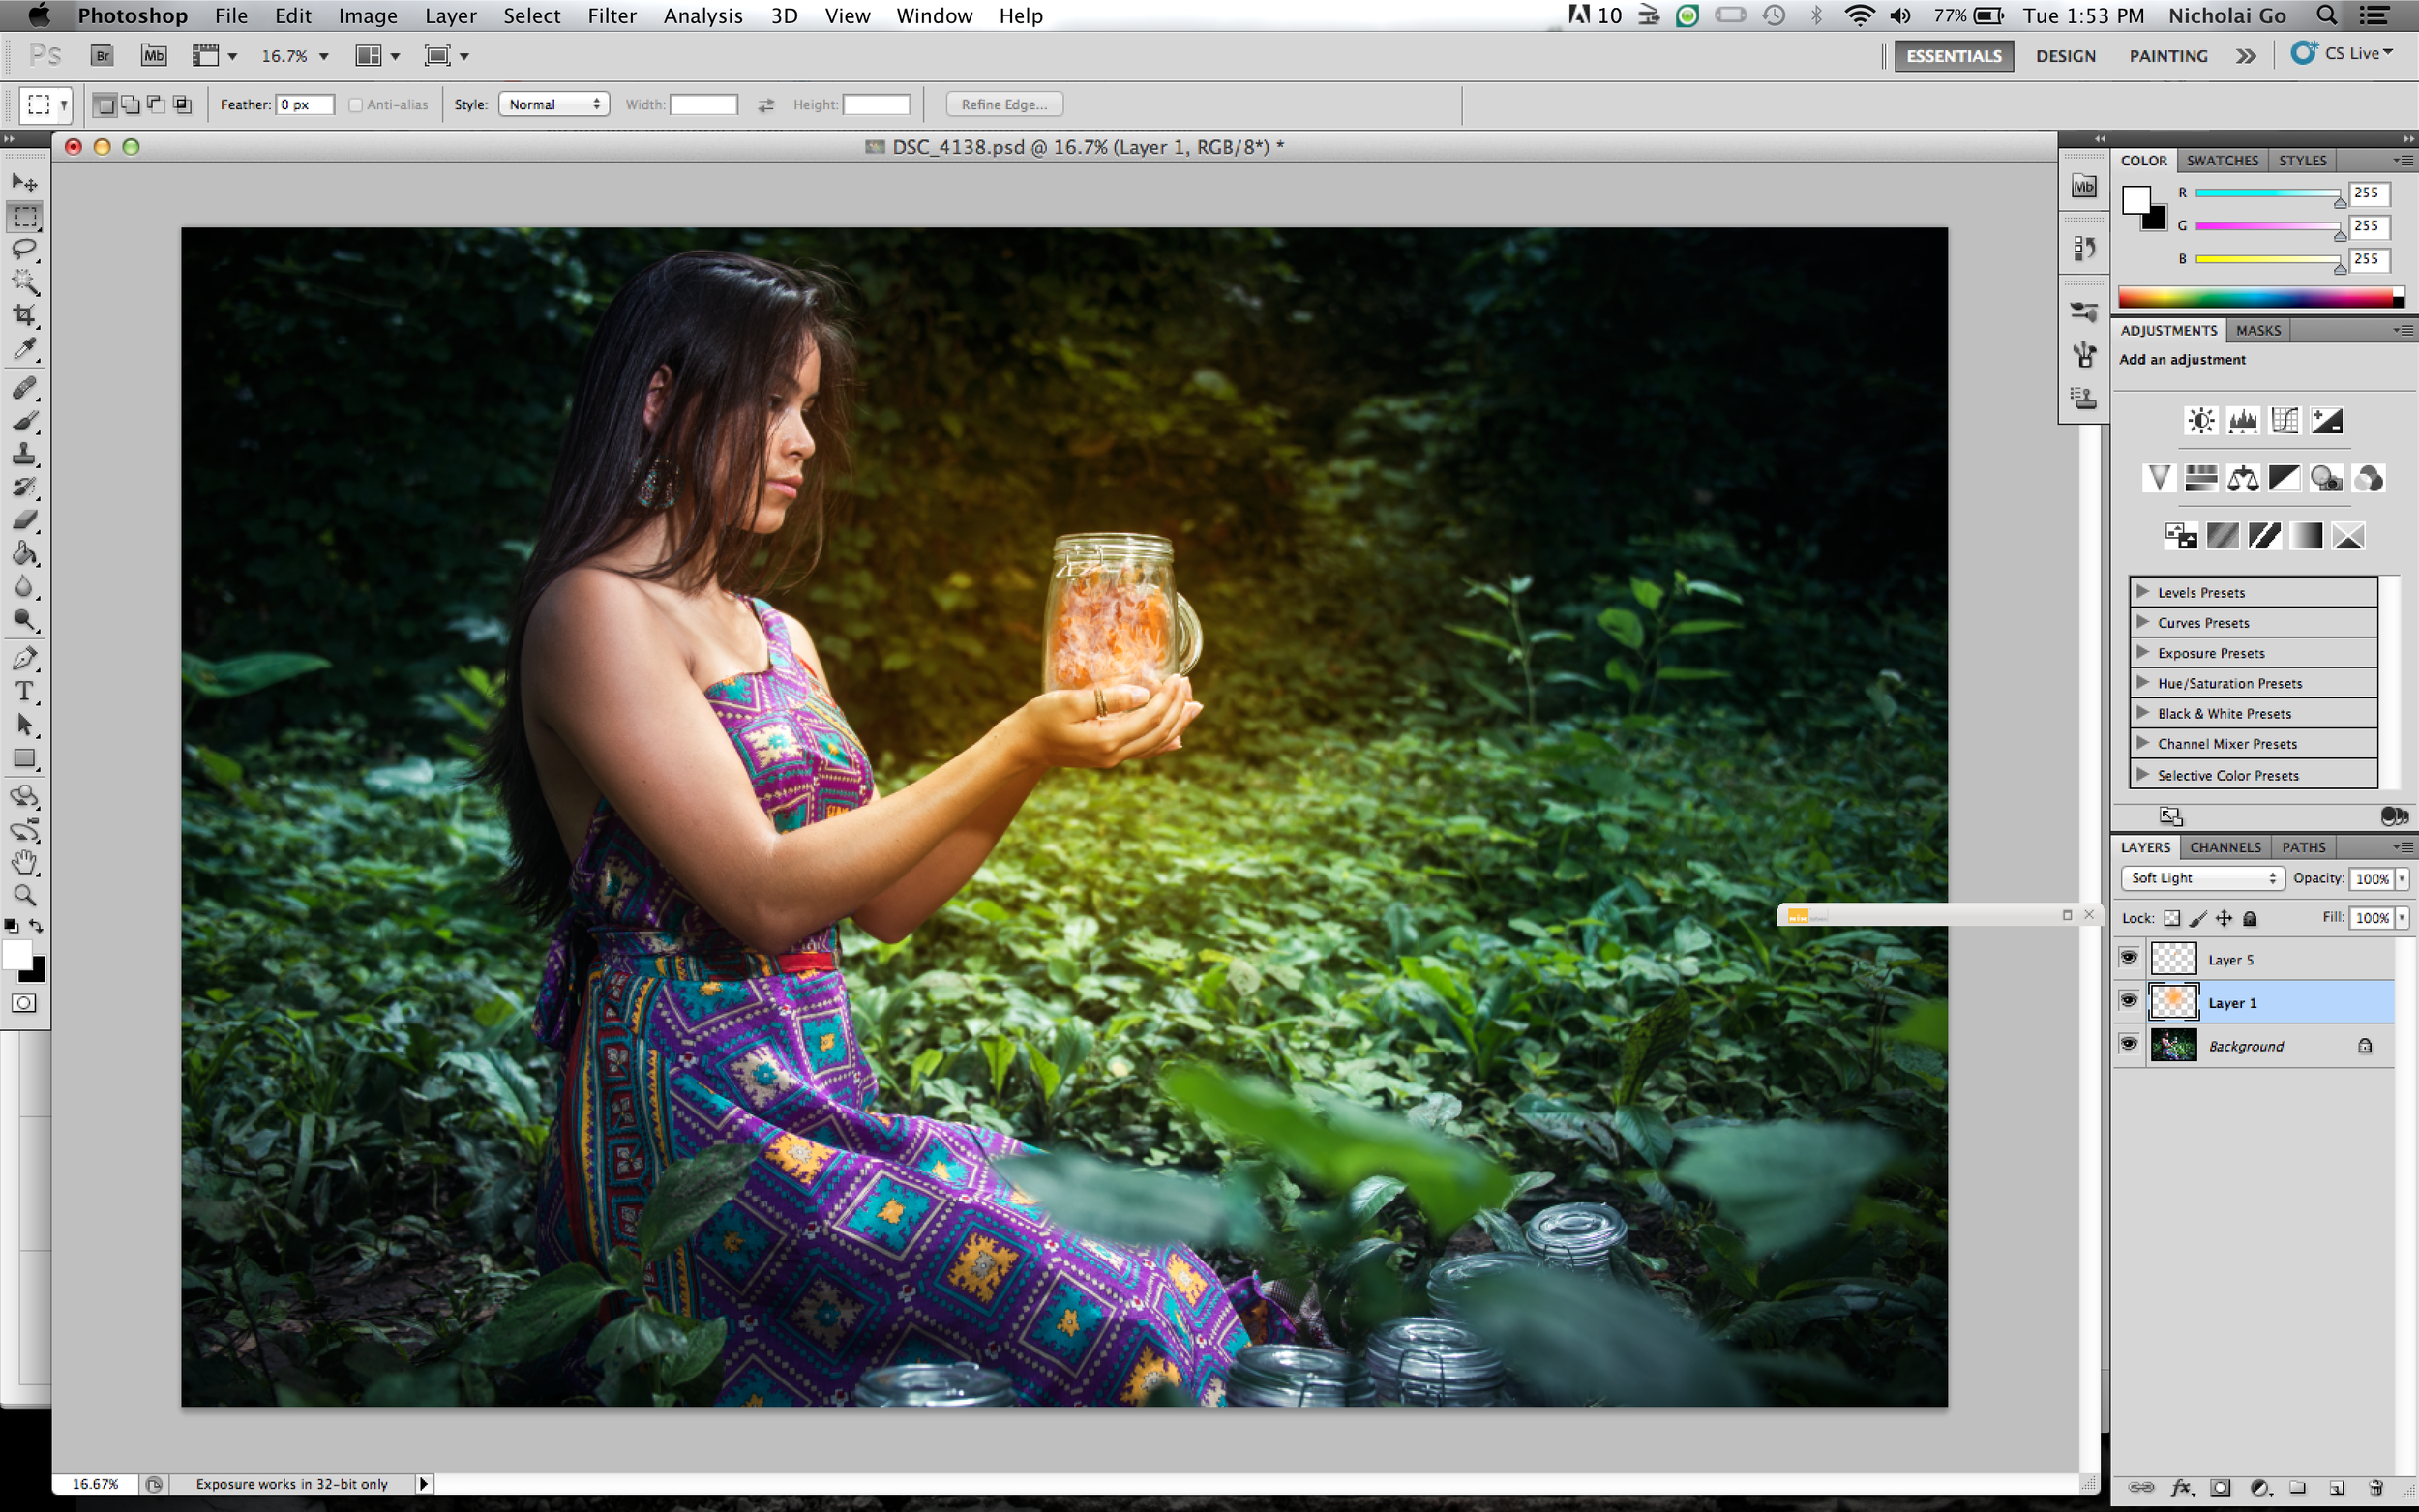Select the Paint Bucket tool
Screen dimensions: 2419x1512
(25, 553)
